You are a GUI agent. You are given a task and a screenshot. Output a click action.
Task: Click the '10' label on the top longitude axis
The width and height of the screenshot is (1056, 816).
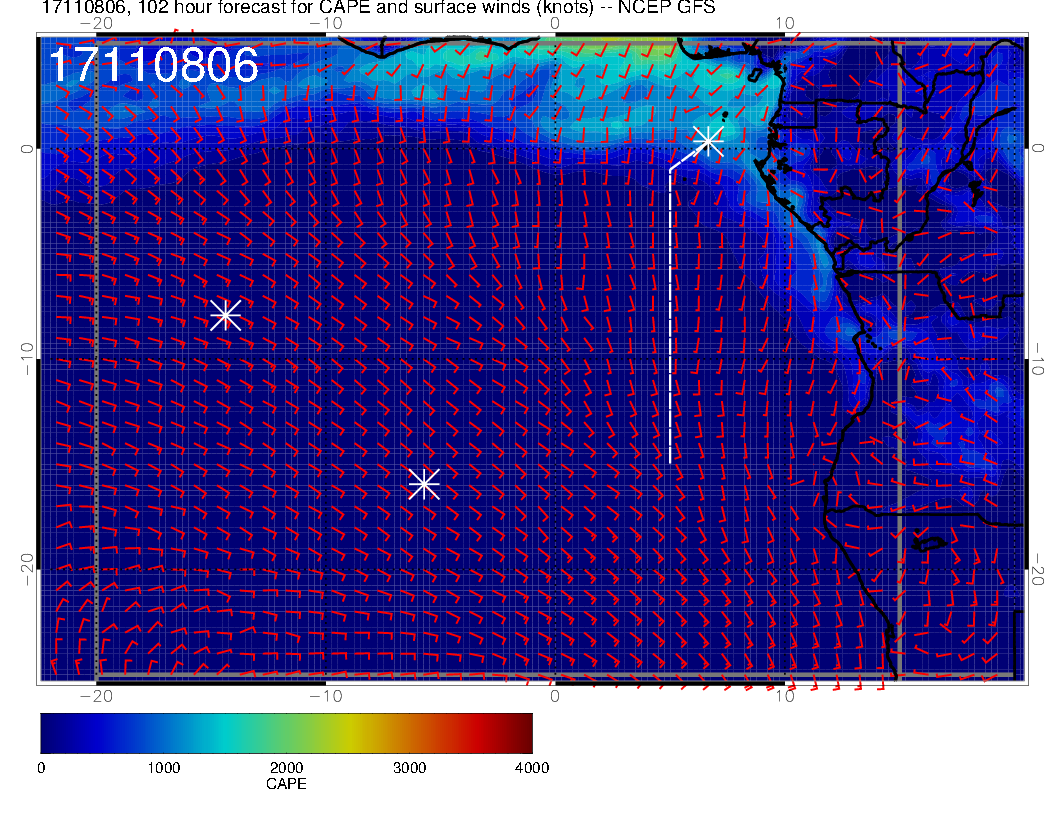coord(785,23)
